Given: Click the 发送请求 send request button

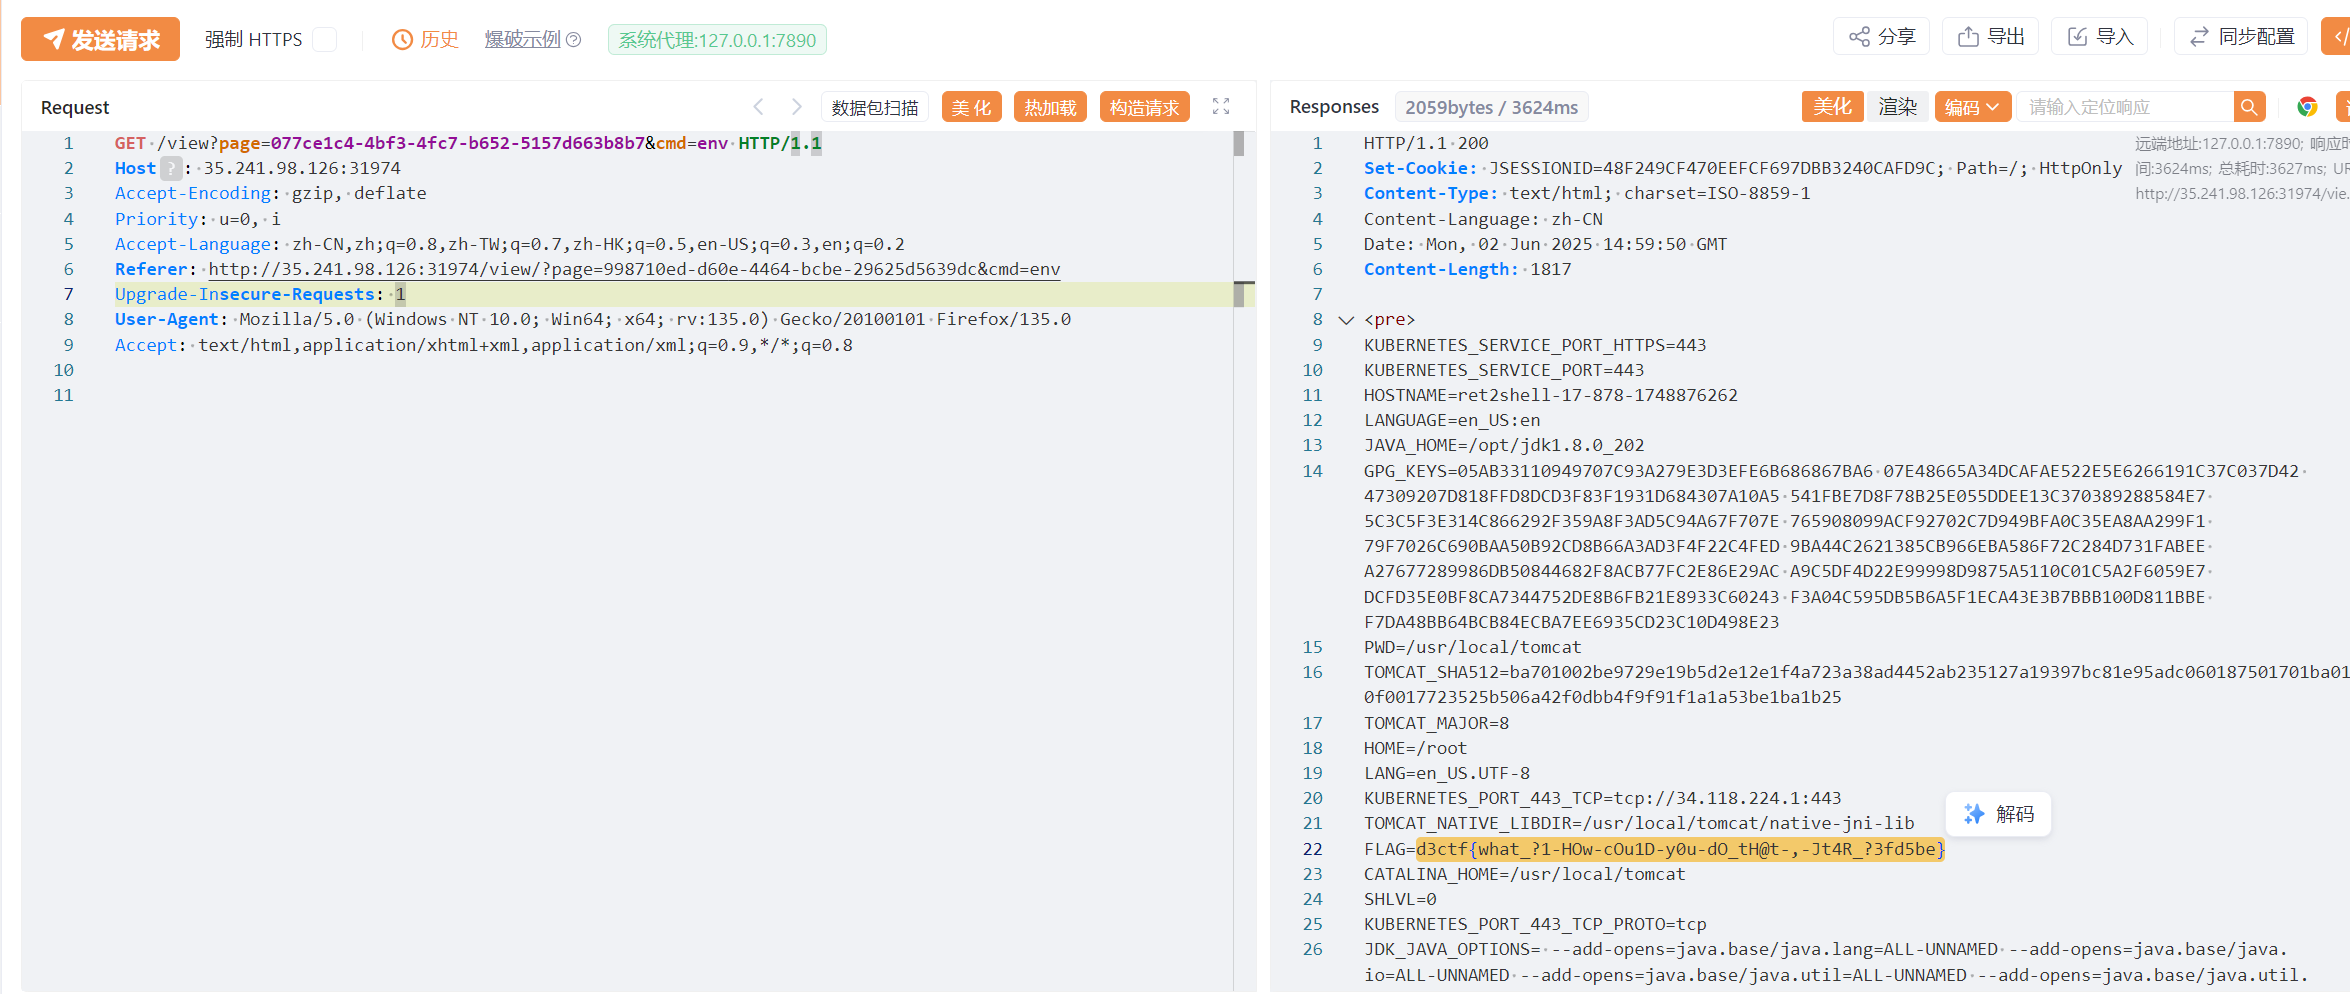Looking at the screenshot, I should coord(100,39).
